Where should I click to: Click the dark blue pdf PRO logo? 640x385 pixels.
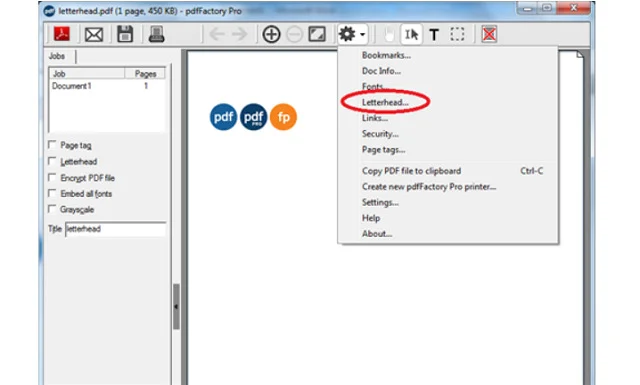coord(253,117)
